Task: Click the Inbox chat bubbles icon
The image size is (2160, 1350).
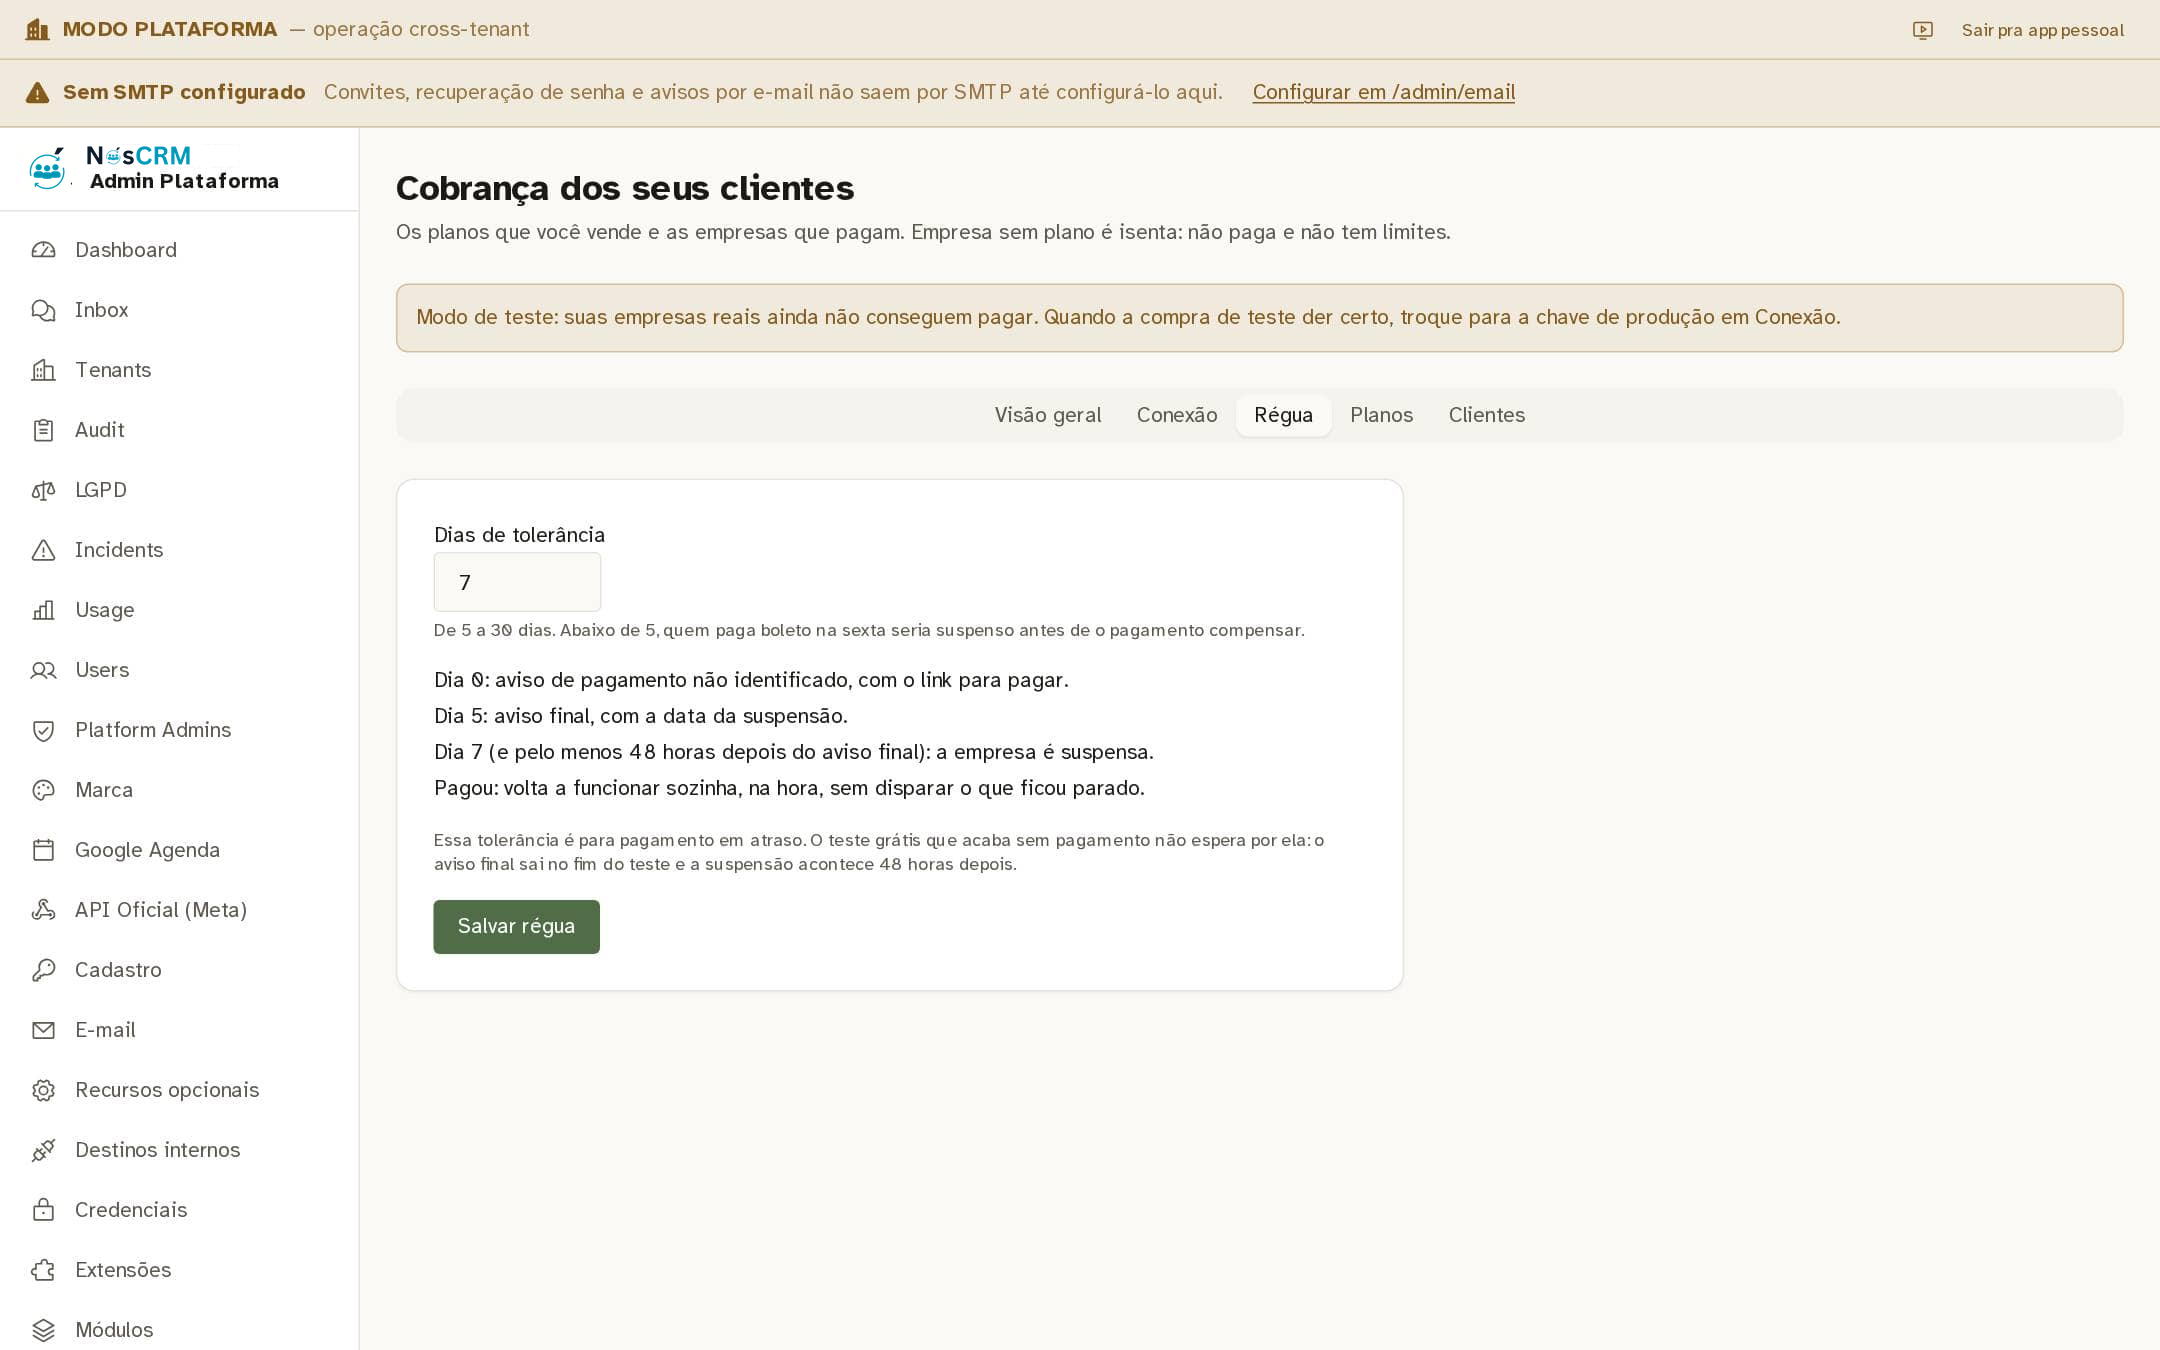Action: coord(43,310)
